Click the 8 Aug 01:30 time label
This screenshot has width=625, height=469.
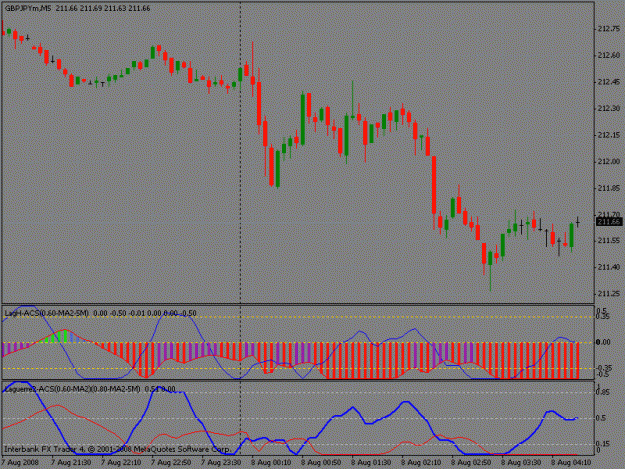pyautogui.click(x=371, y=463)
